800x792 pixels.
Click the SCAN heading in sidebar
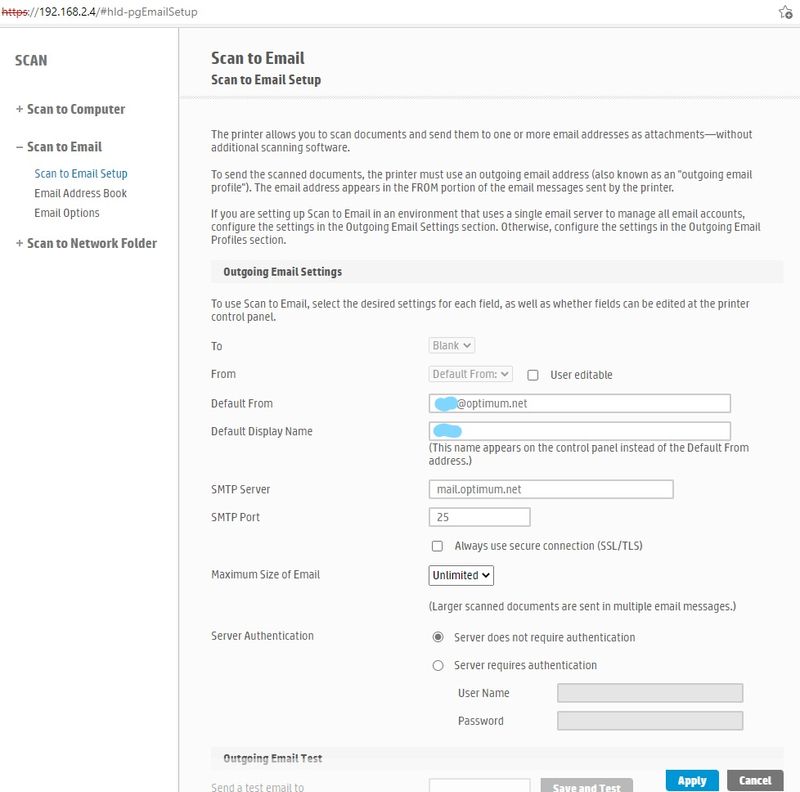pyautogui.click(x=30, y=60)
